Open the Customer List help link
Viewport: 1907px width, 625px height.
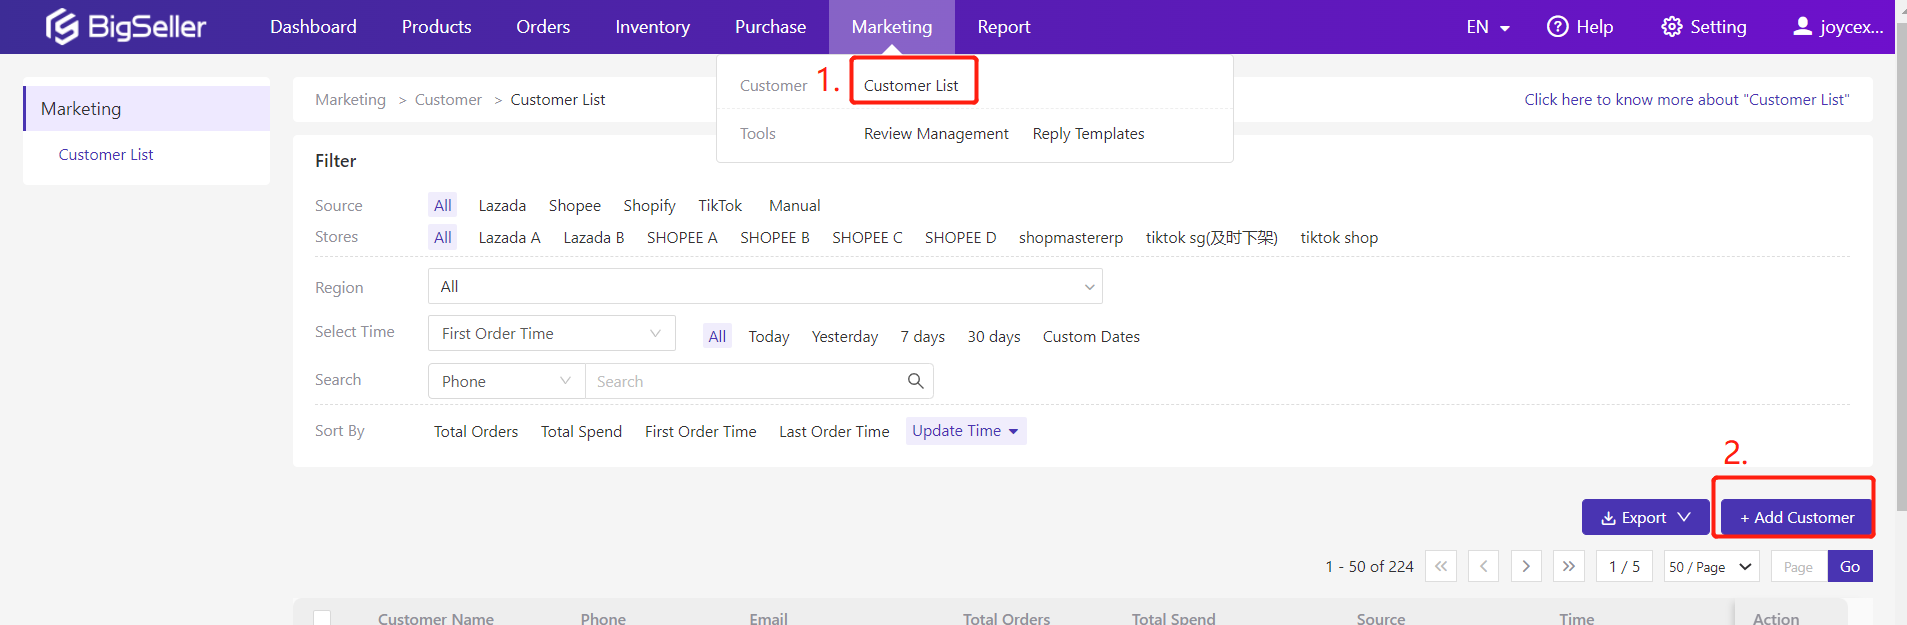click(1687, 100)
